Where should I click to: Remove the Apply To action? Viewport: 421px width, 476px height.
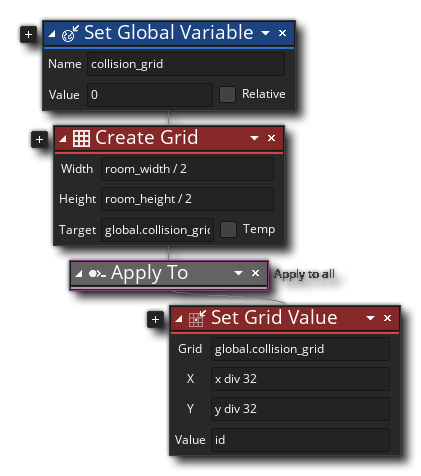tap(255, 273)
